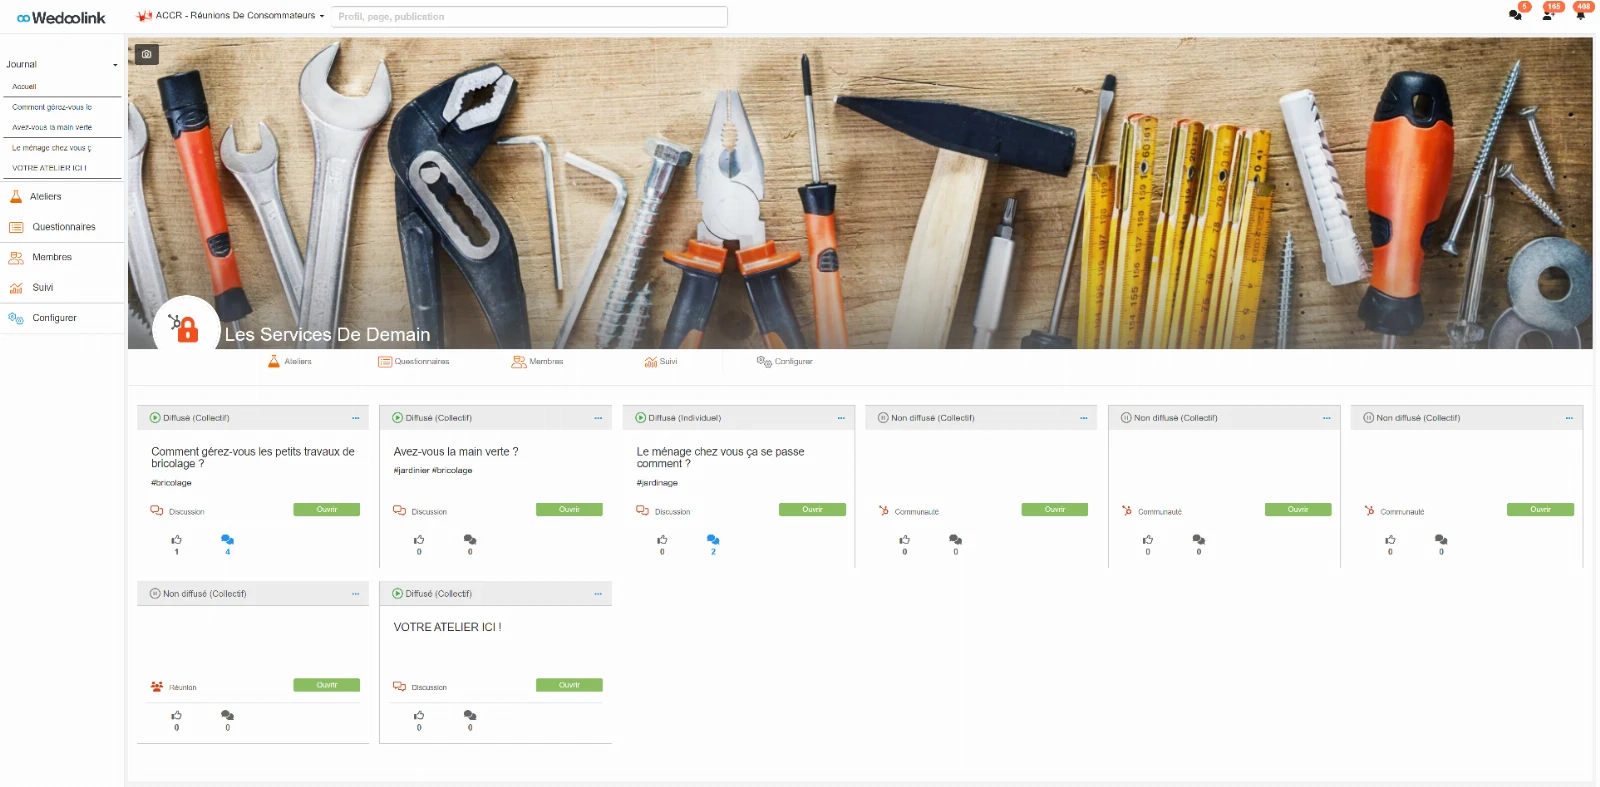The image size is (1600, 787).
Task: Switch to the Suivi tab below the banner
Action: click(661, 362)
